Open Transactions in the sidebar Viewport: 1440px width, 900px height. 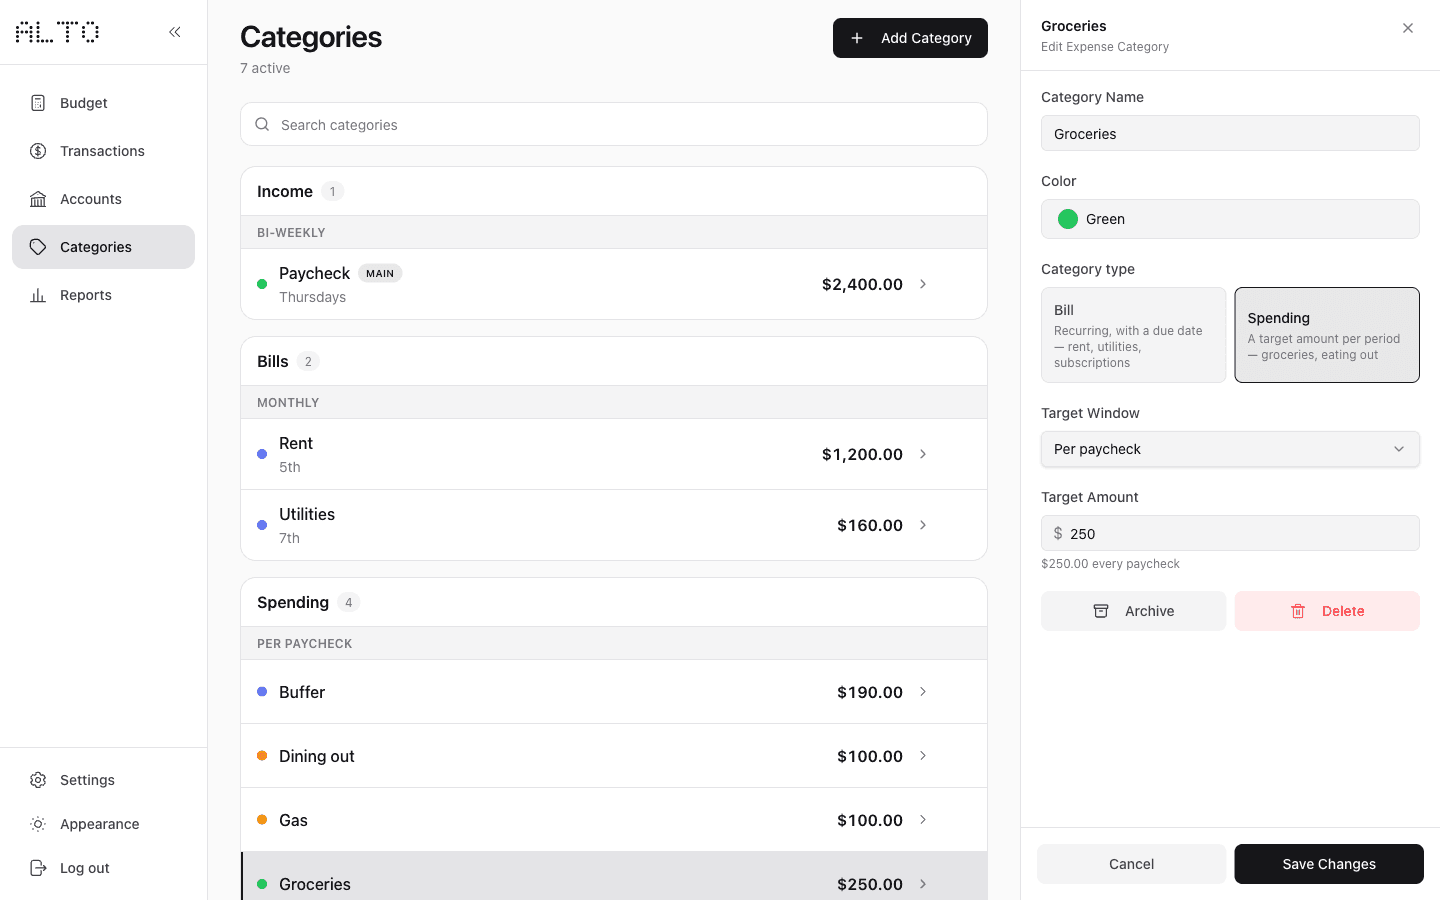[103, 151]
